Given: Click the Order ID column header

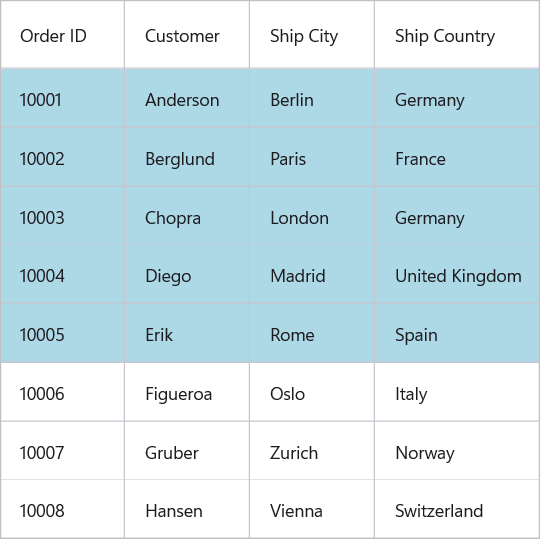Looking at the screenshot, I should [62, 34].
